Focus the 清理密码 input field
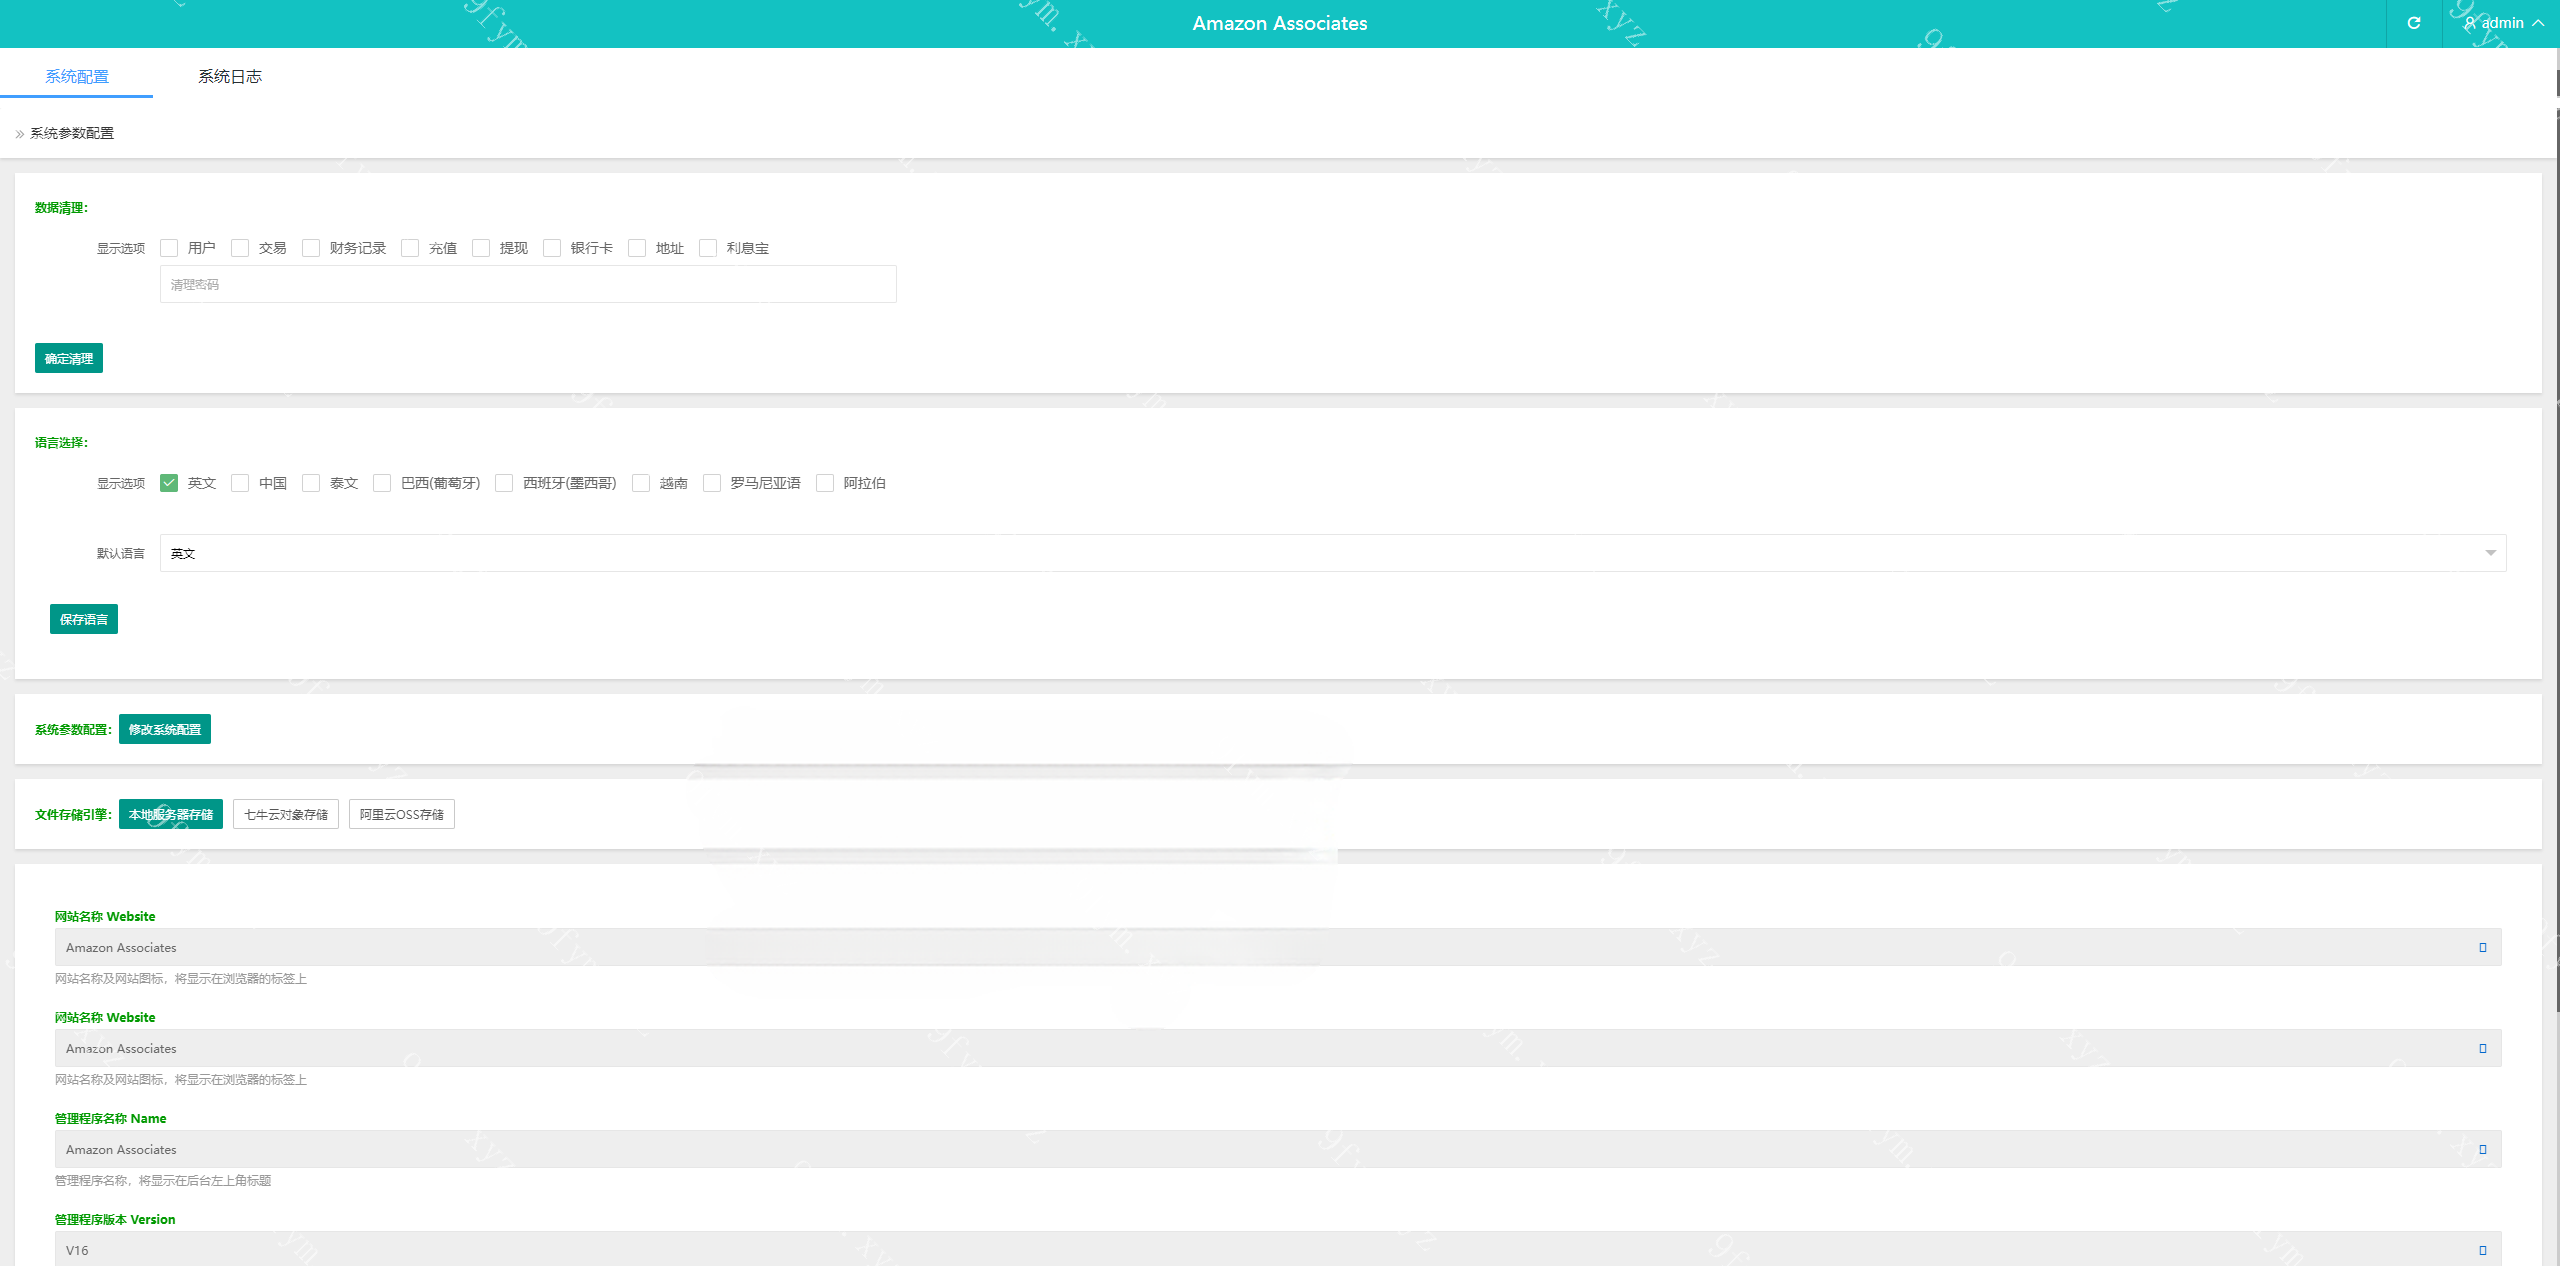The image size is (2560, 1266). (x=528, y=284)
